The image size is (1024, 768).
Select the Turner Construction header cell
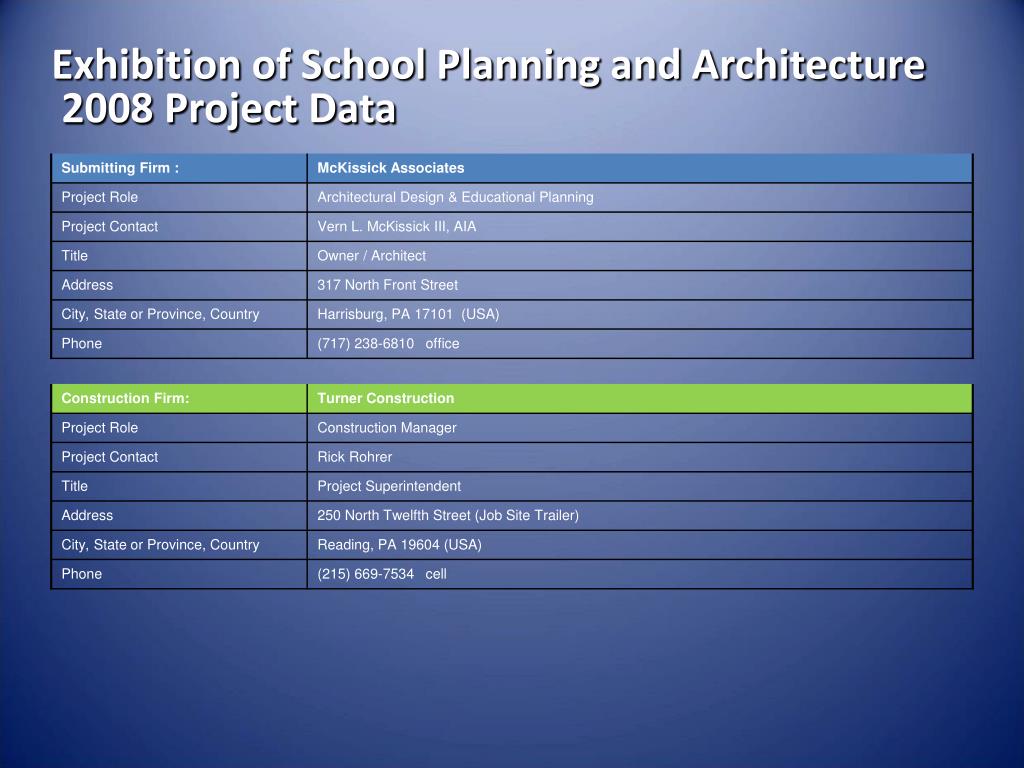(640, 398)
